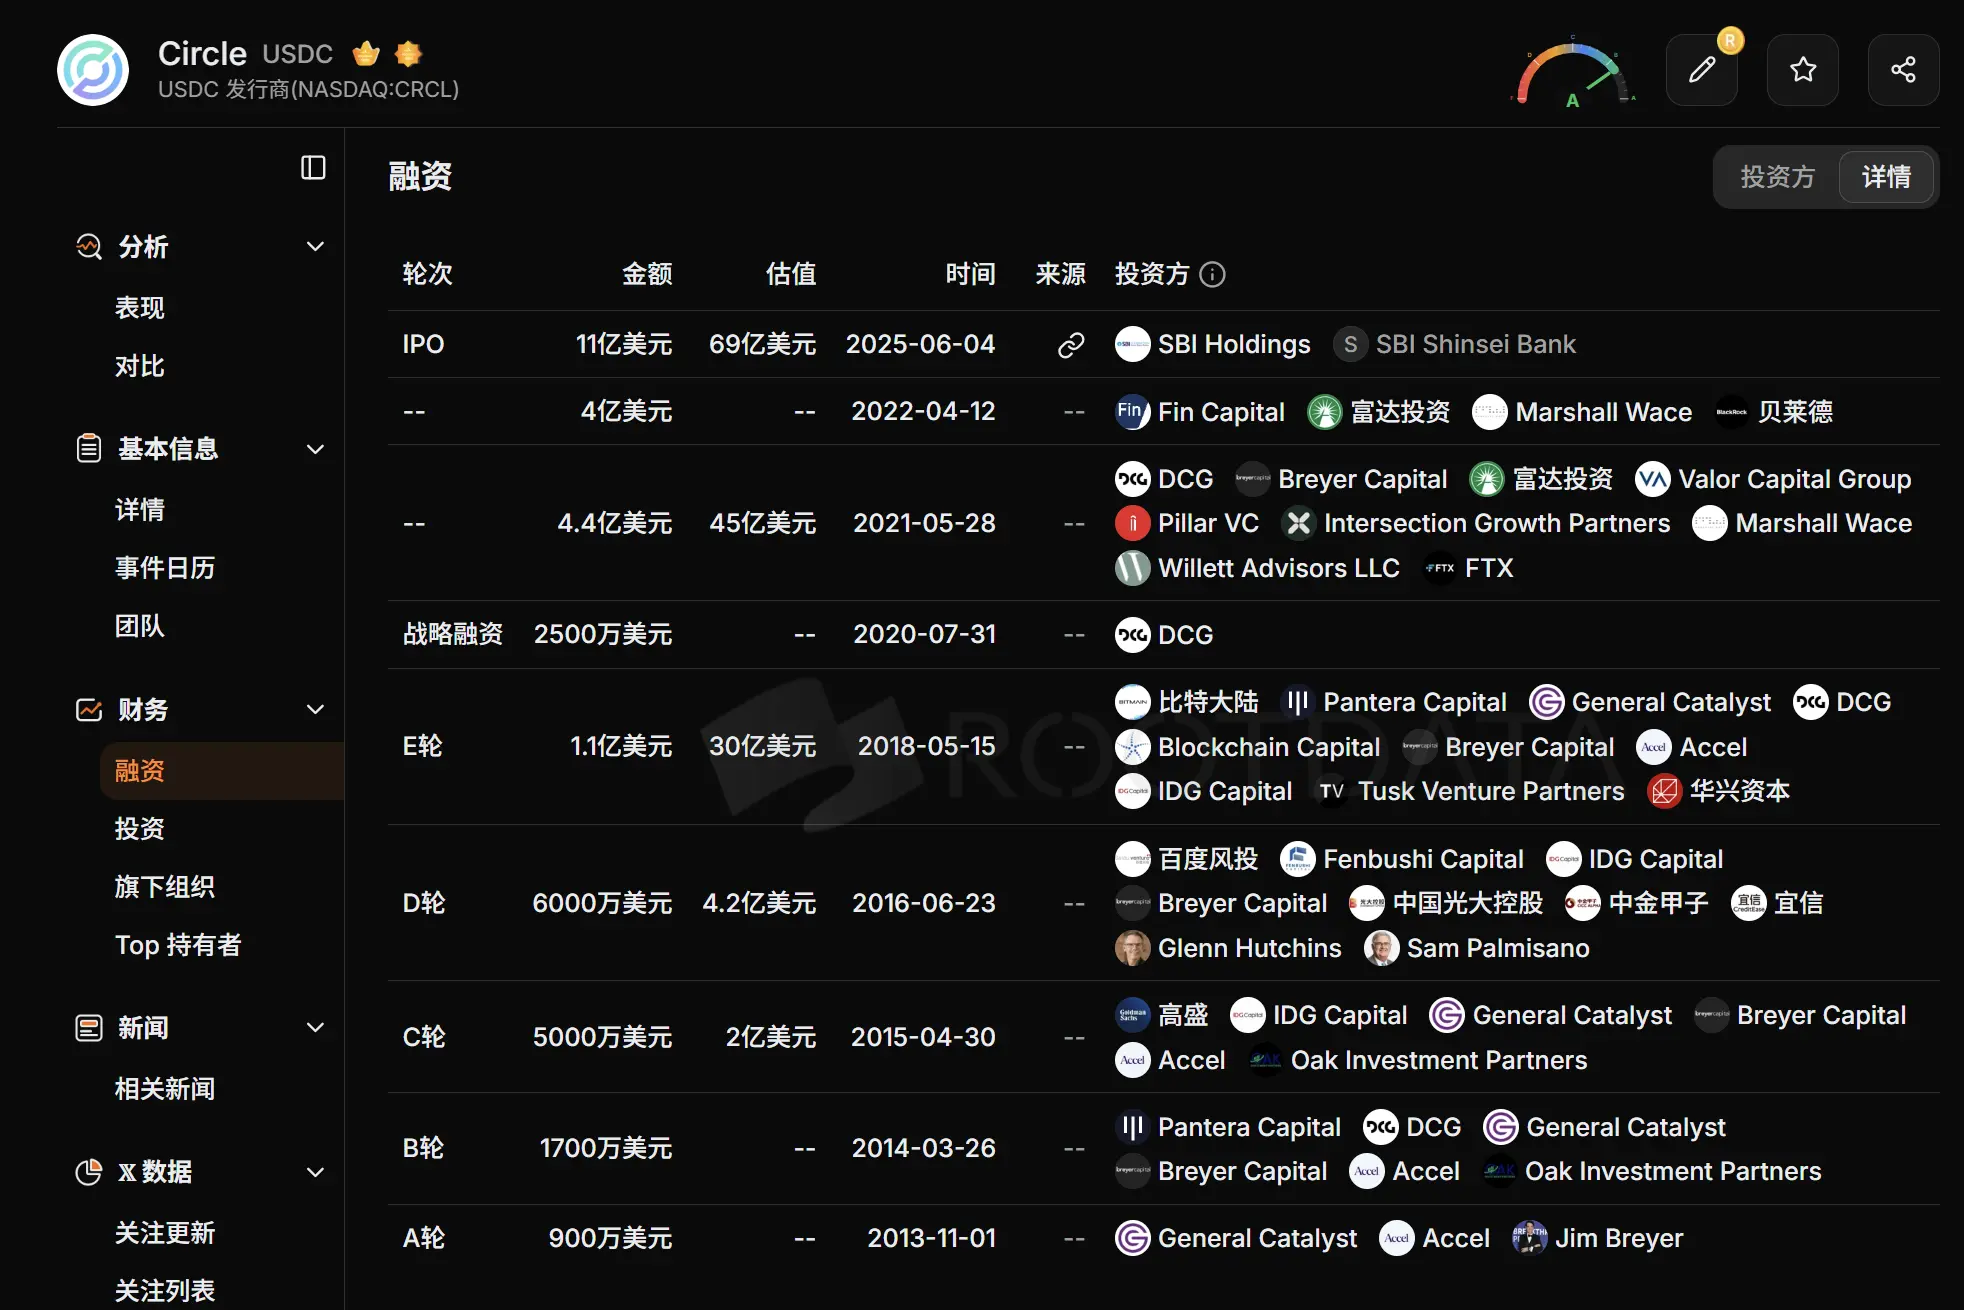
Task: Open 旗下组织 in the sidebar
Action: tap(165, 887)
